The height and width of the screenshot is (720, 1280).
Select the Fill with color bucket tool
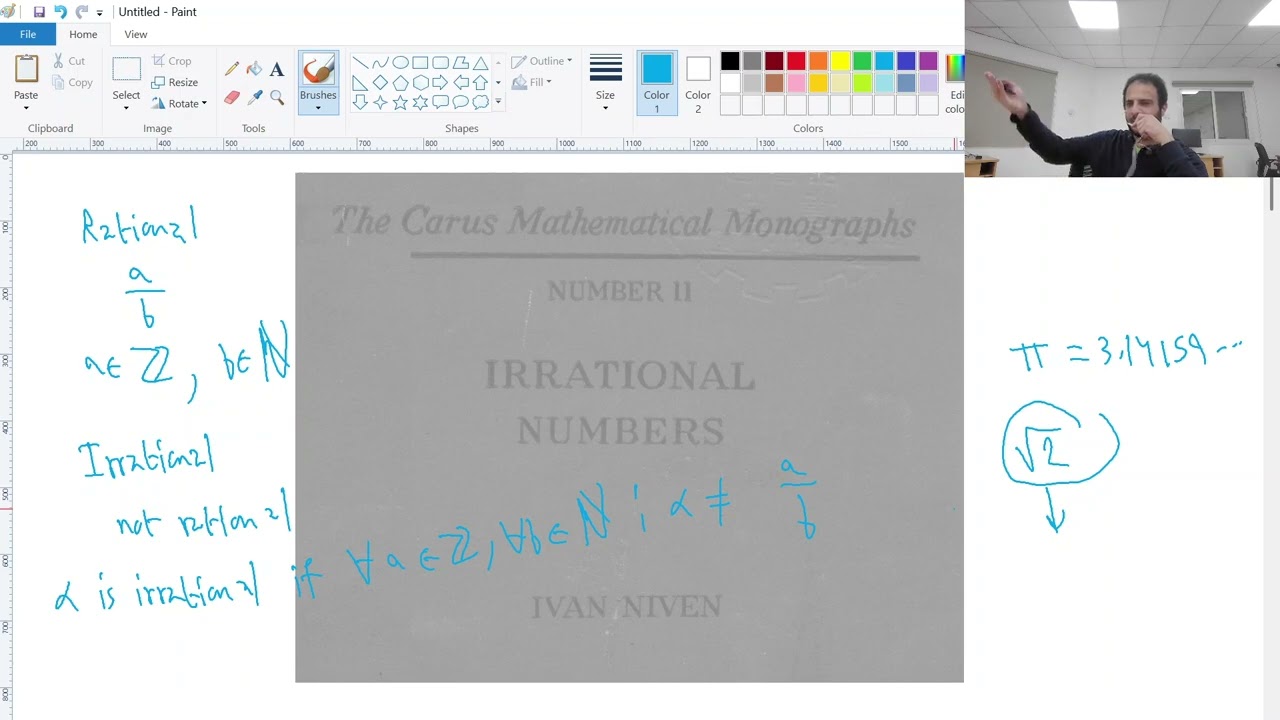point(254,69)
